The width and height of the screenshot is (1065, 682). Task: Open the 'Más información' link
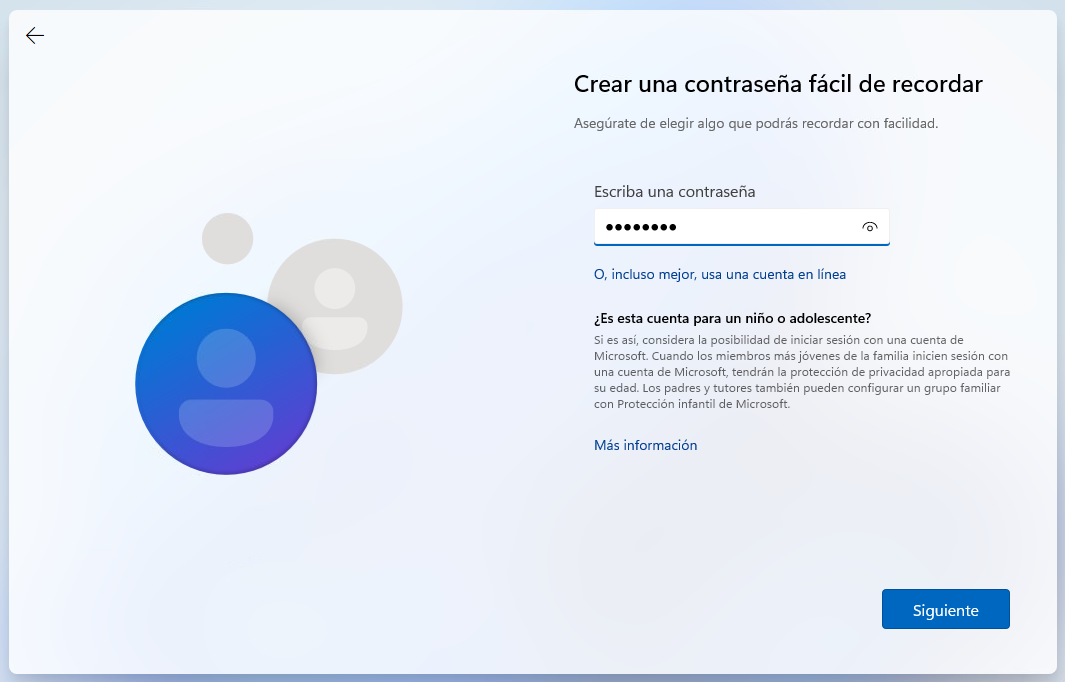point(645,445)
